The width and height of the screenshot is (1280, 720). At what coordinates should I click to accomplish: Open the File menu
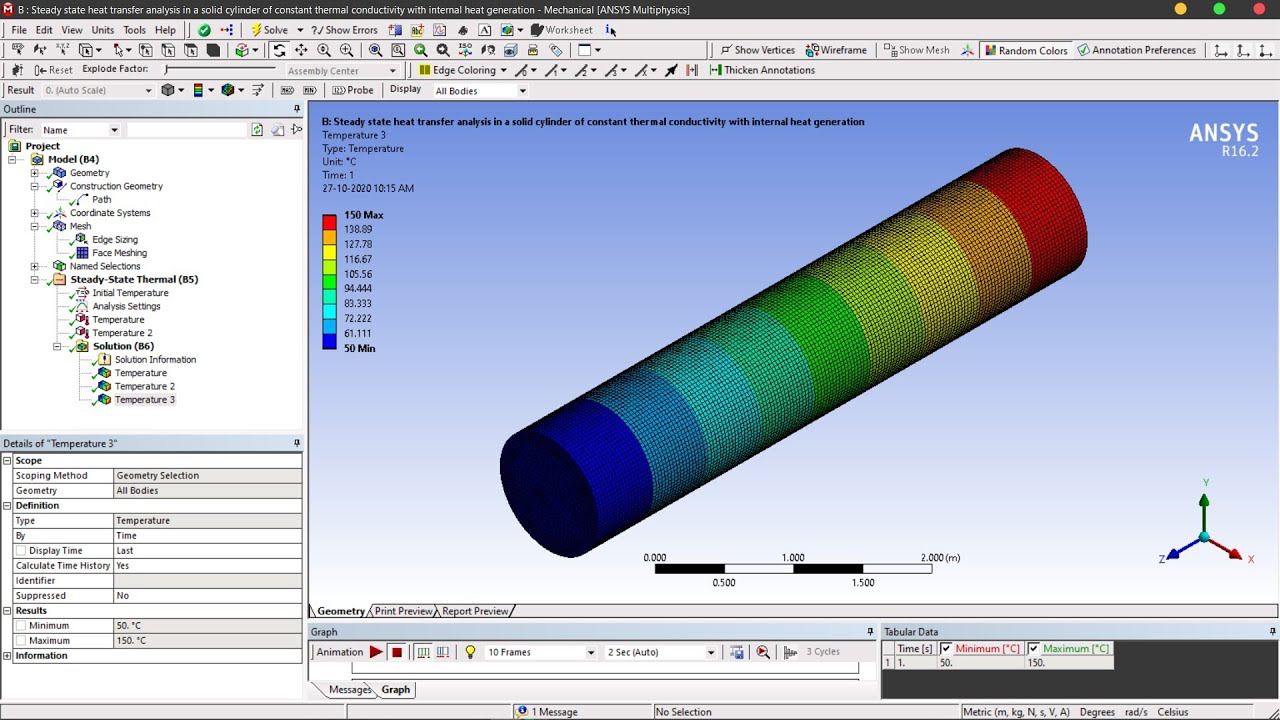pyautogui.click(x=19, y=30)
